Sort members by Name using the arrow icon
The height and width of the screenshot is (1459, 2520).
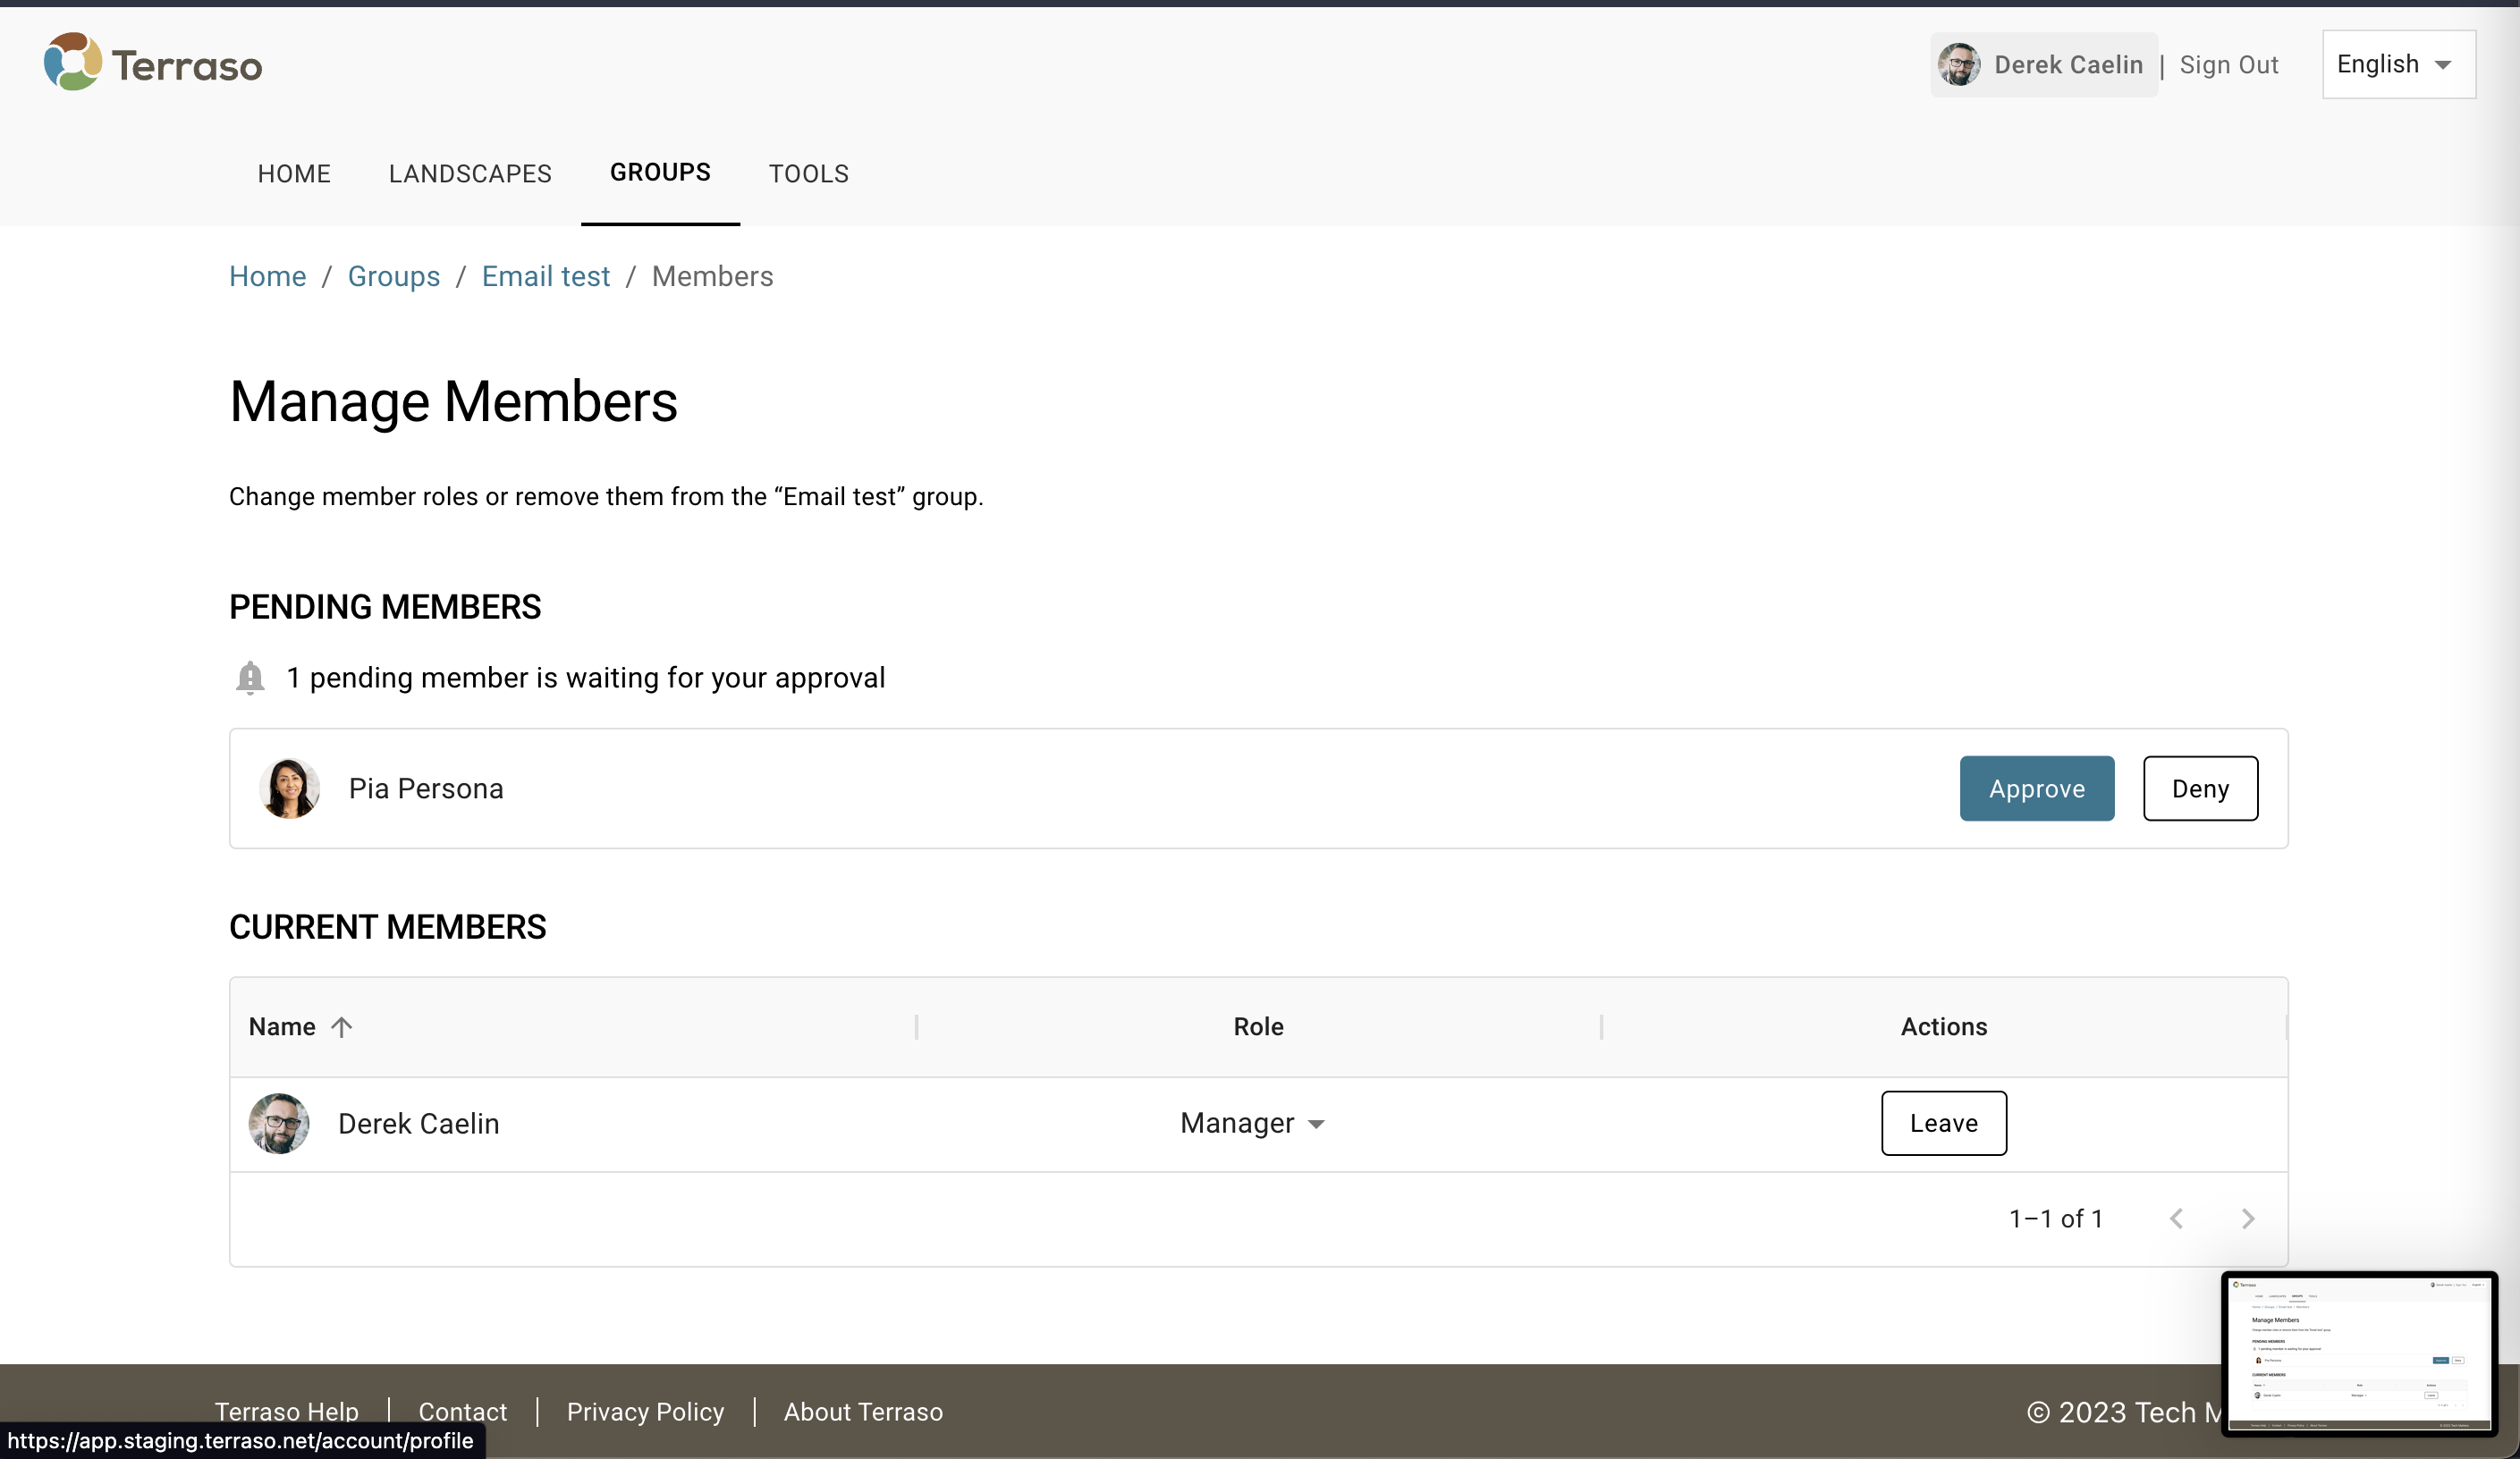[343, 1026]
